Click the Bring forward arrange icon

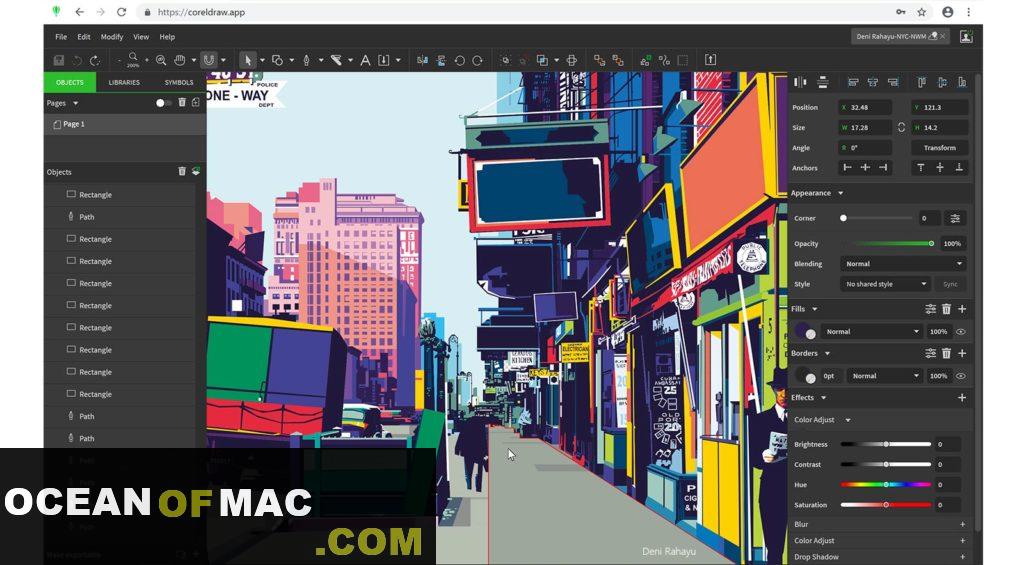[x=600, y=60]
